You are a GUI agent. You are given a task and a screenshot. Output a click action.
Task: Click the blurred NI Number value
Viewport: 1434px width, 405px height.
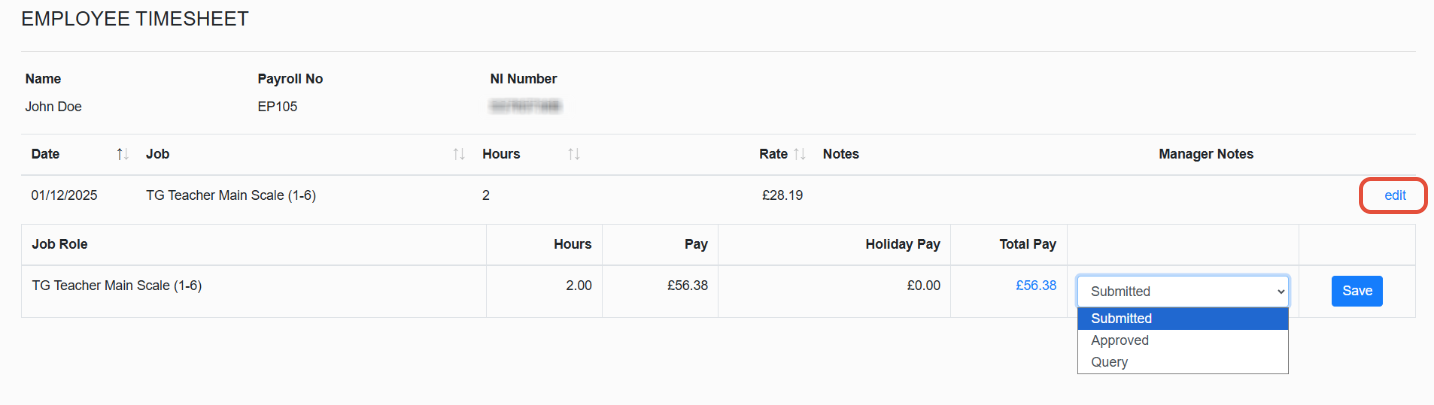524,104
